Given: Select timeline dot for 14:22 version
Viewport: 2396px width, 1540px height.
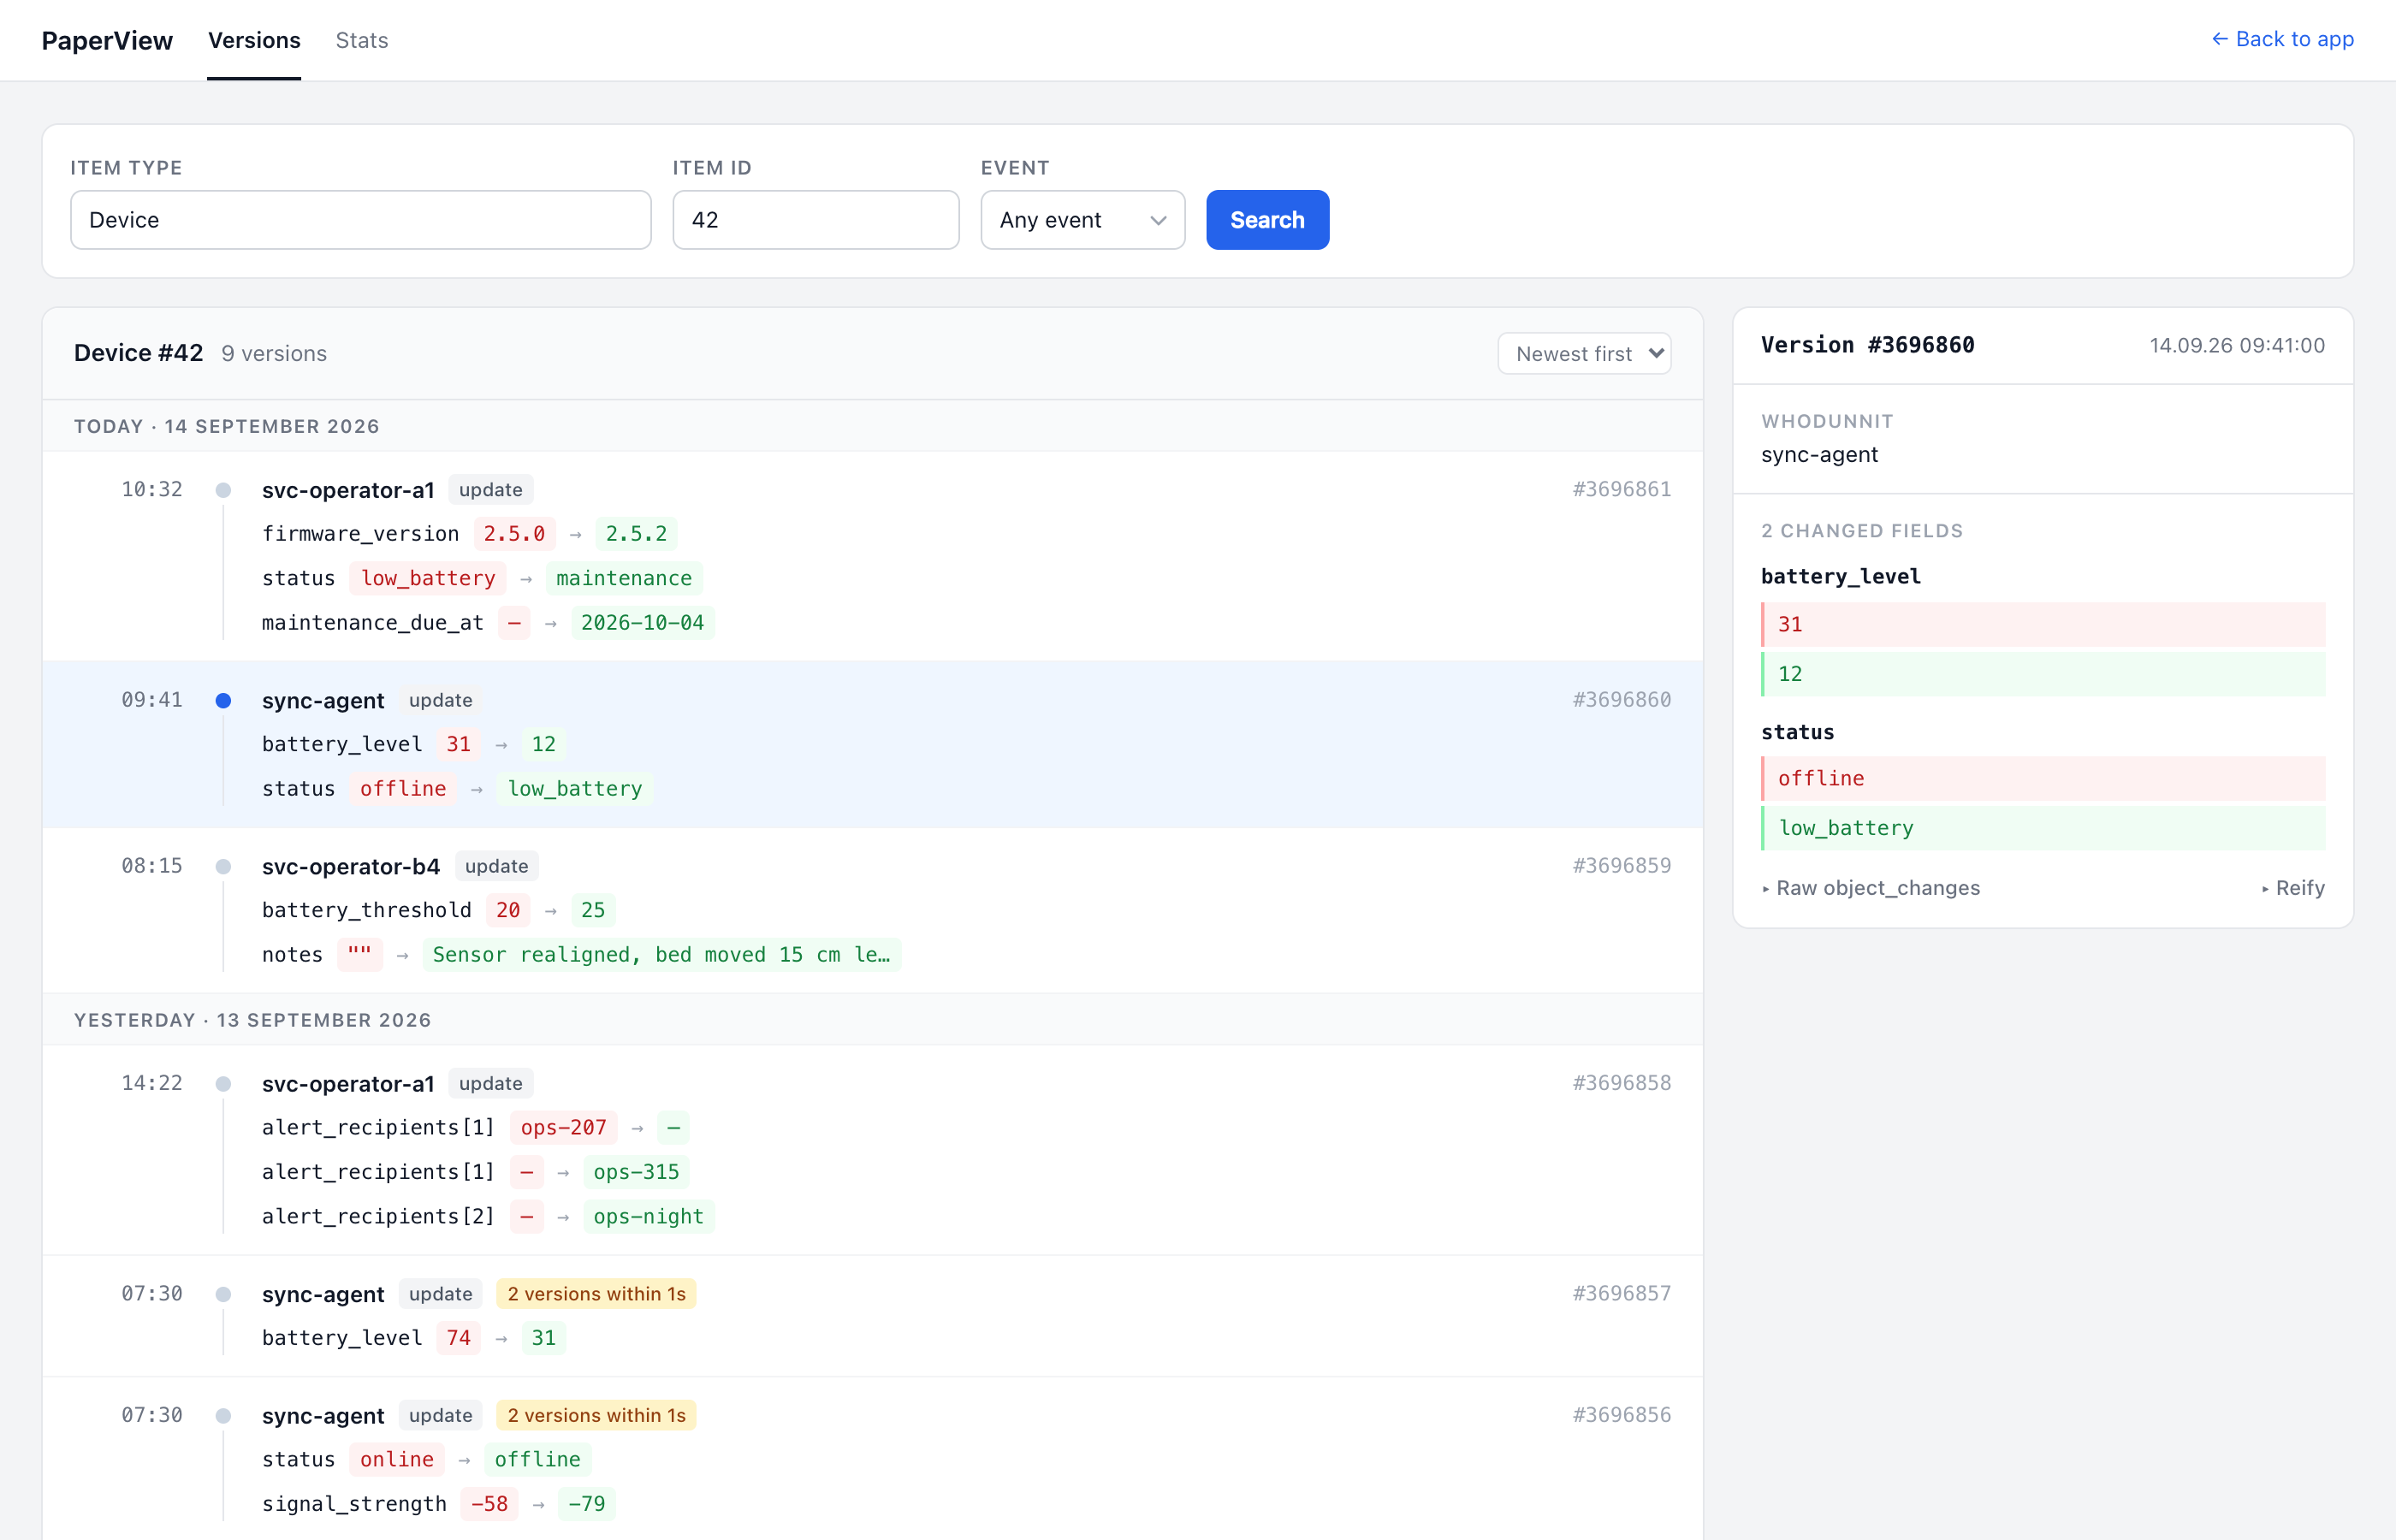Looking at the screenshot, I should pos(224,1084).
